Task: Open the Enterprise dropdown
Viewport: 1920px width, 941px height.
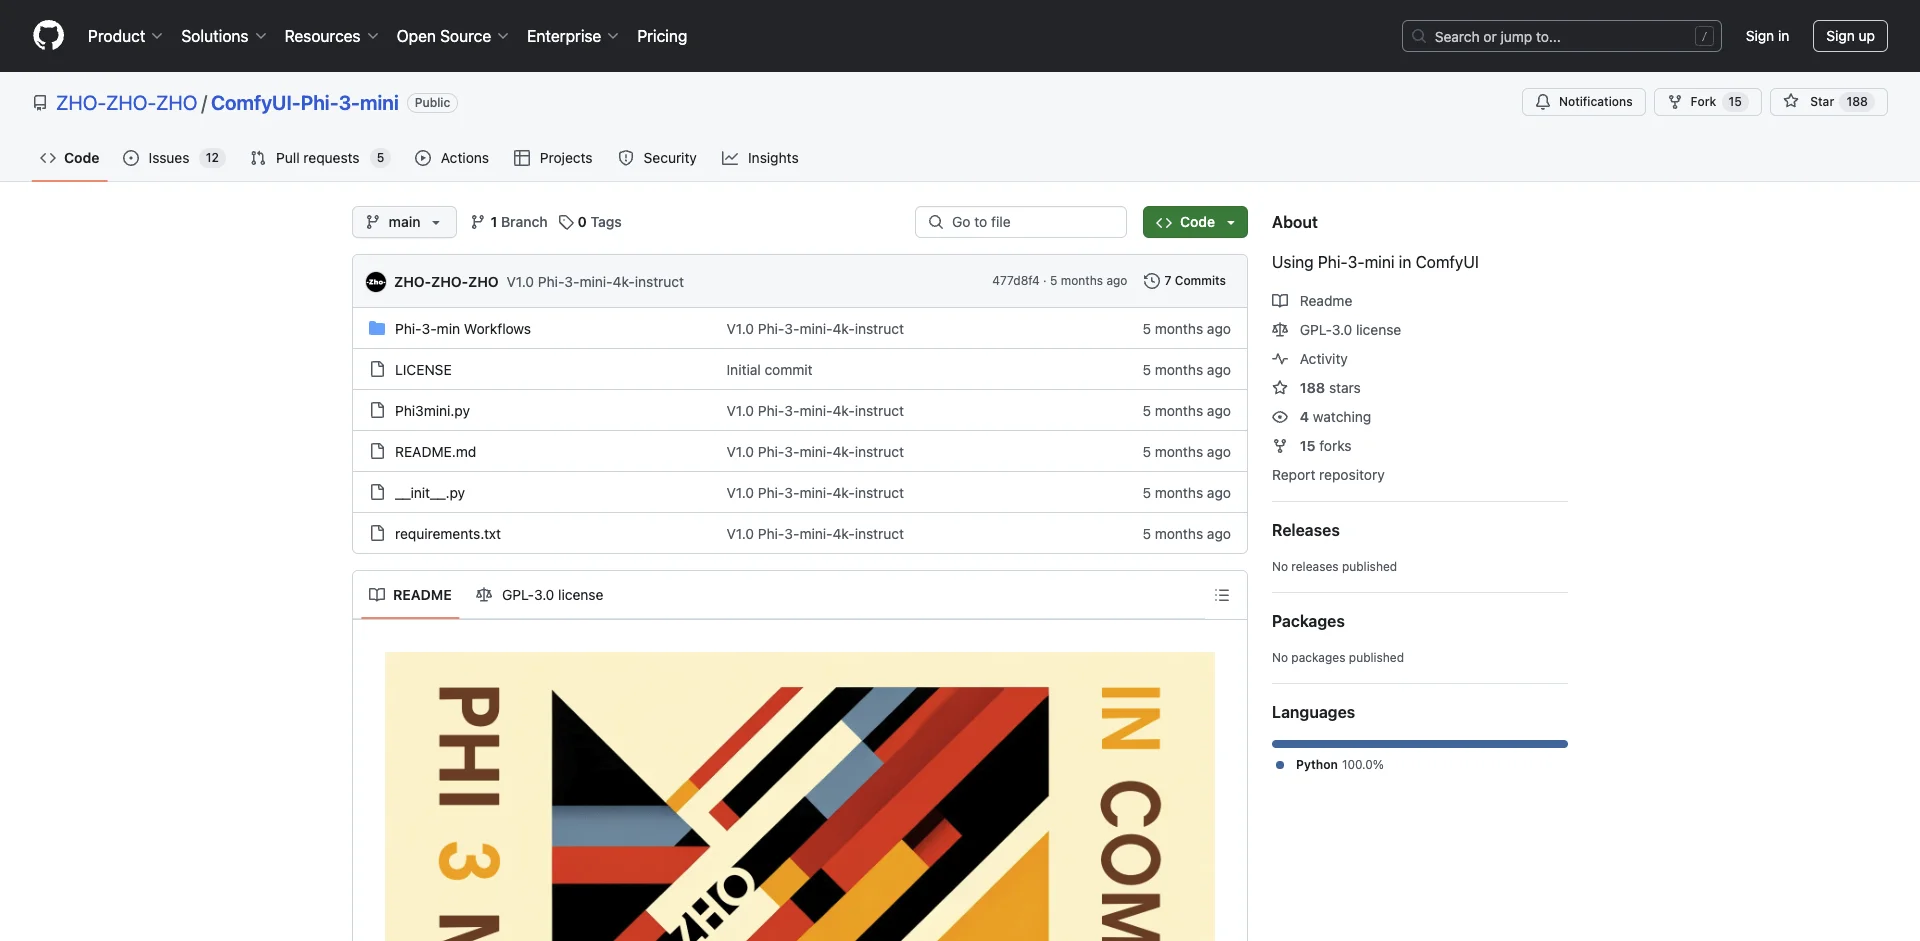Action: click(572, 36)
